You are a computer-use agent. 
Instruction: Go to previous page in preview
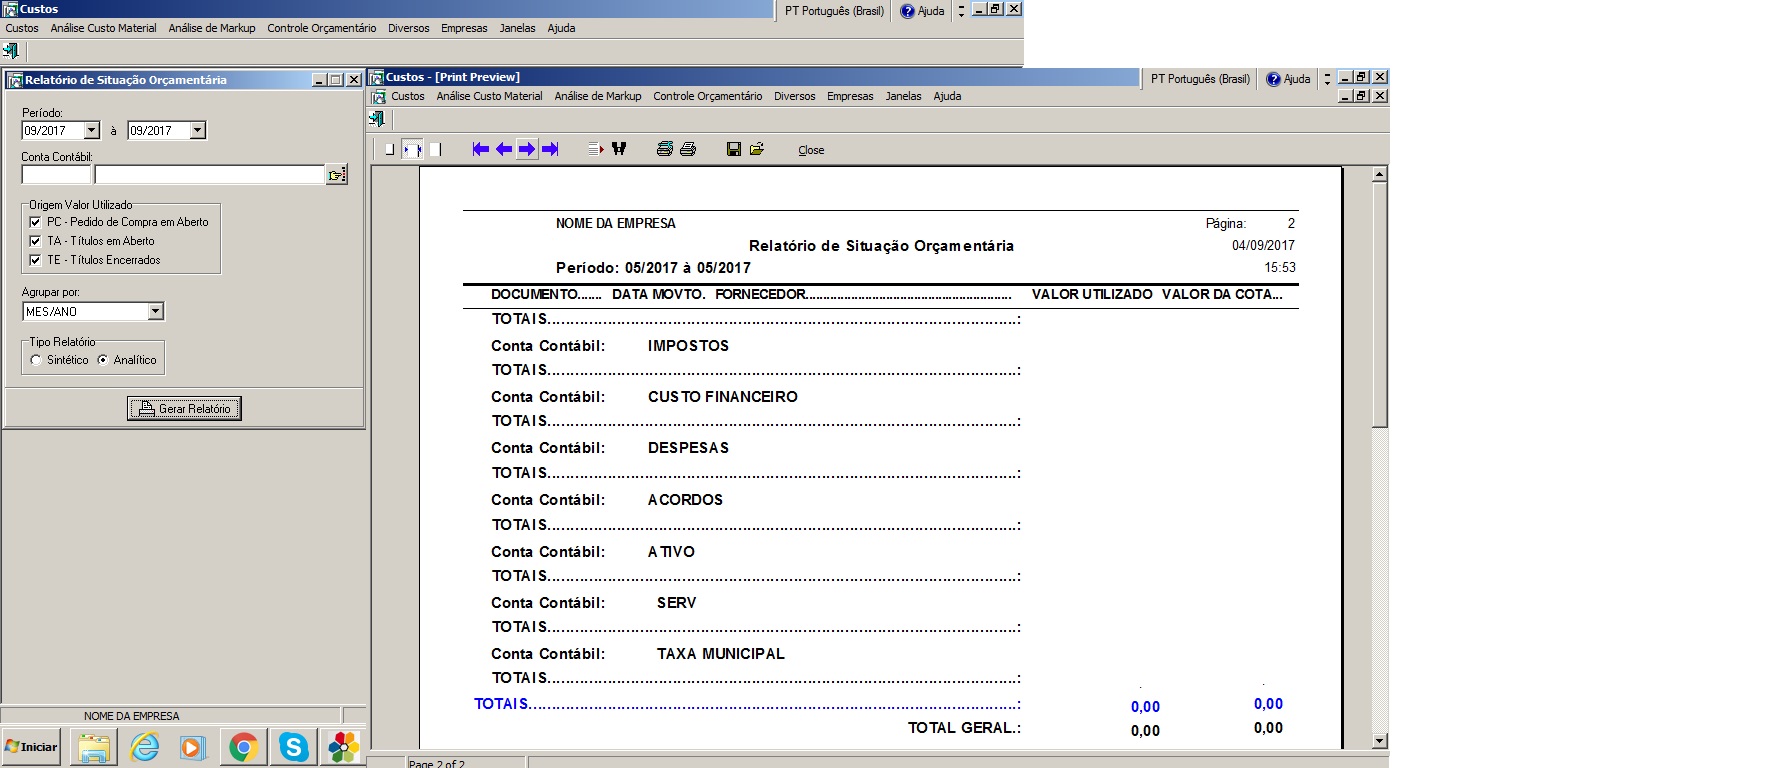tap(504, 149)
